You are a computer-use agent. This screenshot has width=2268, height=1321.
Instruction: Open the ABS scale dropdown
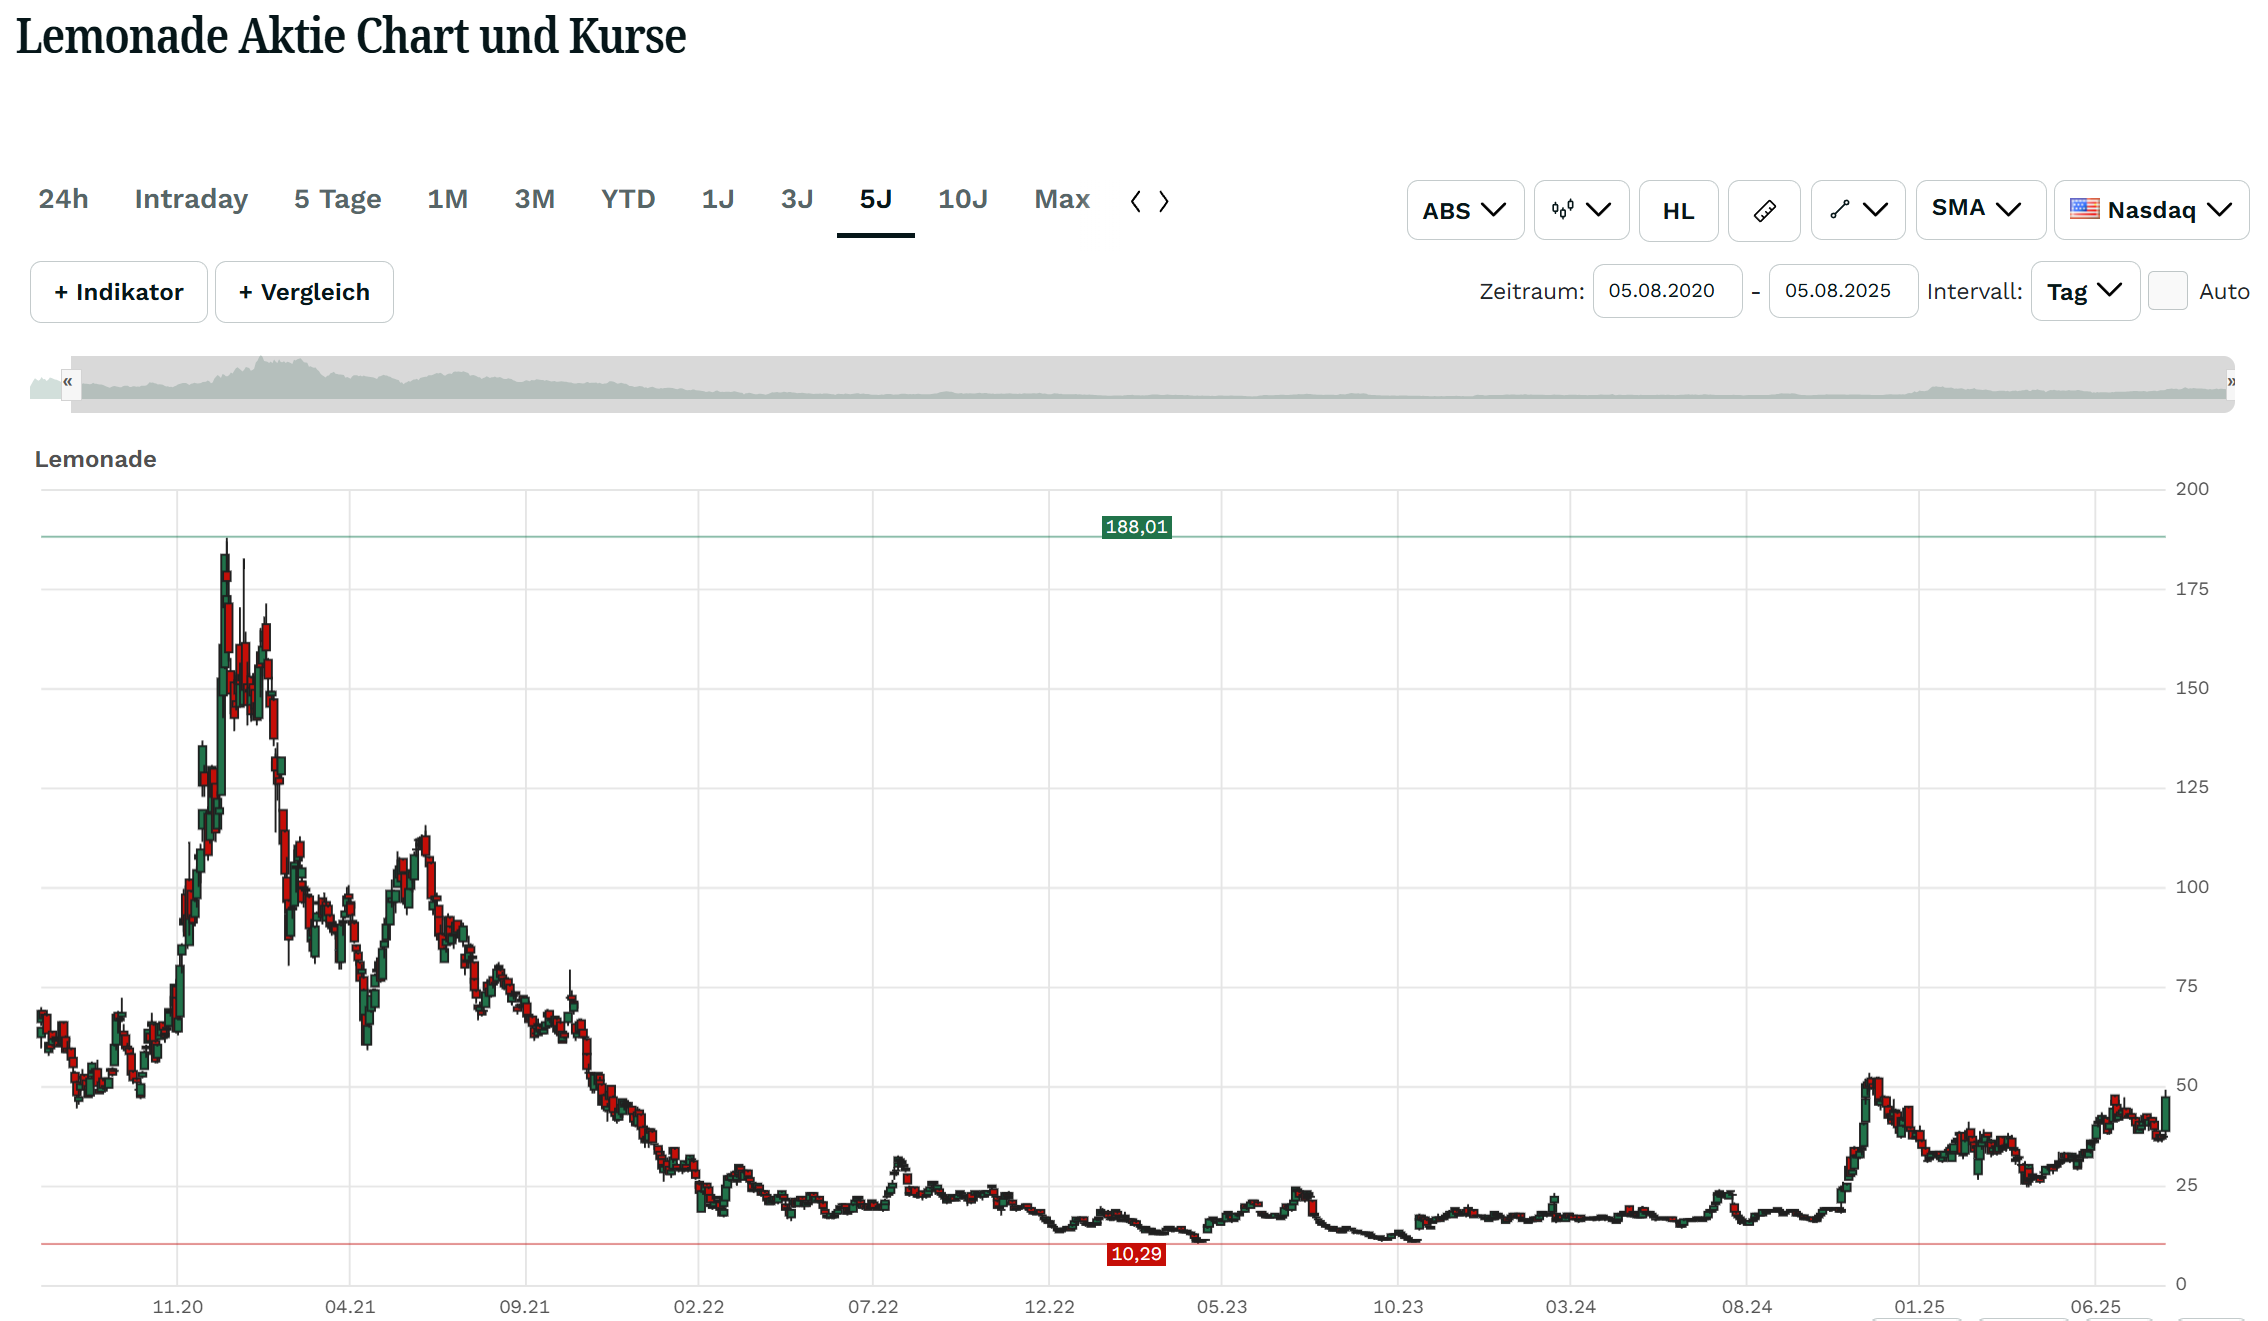tap(1465, 210)
